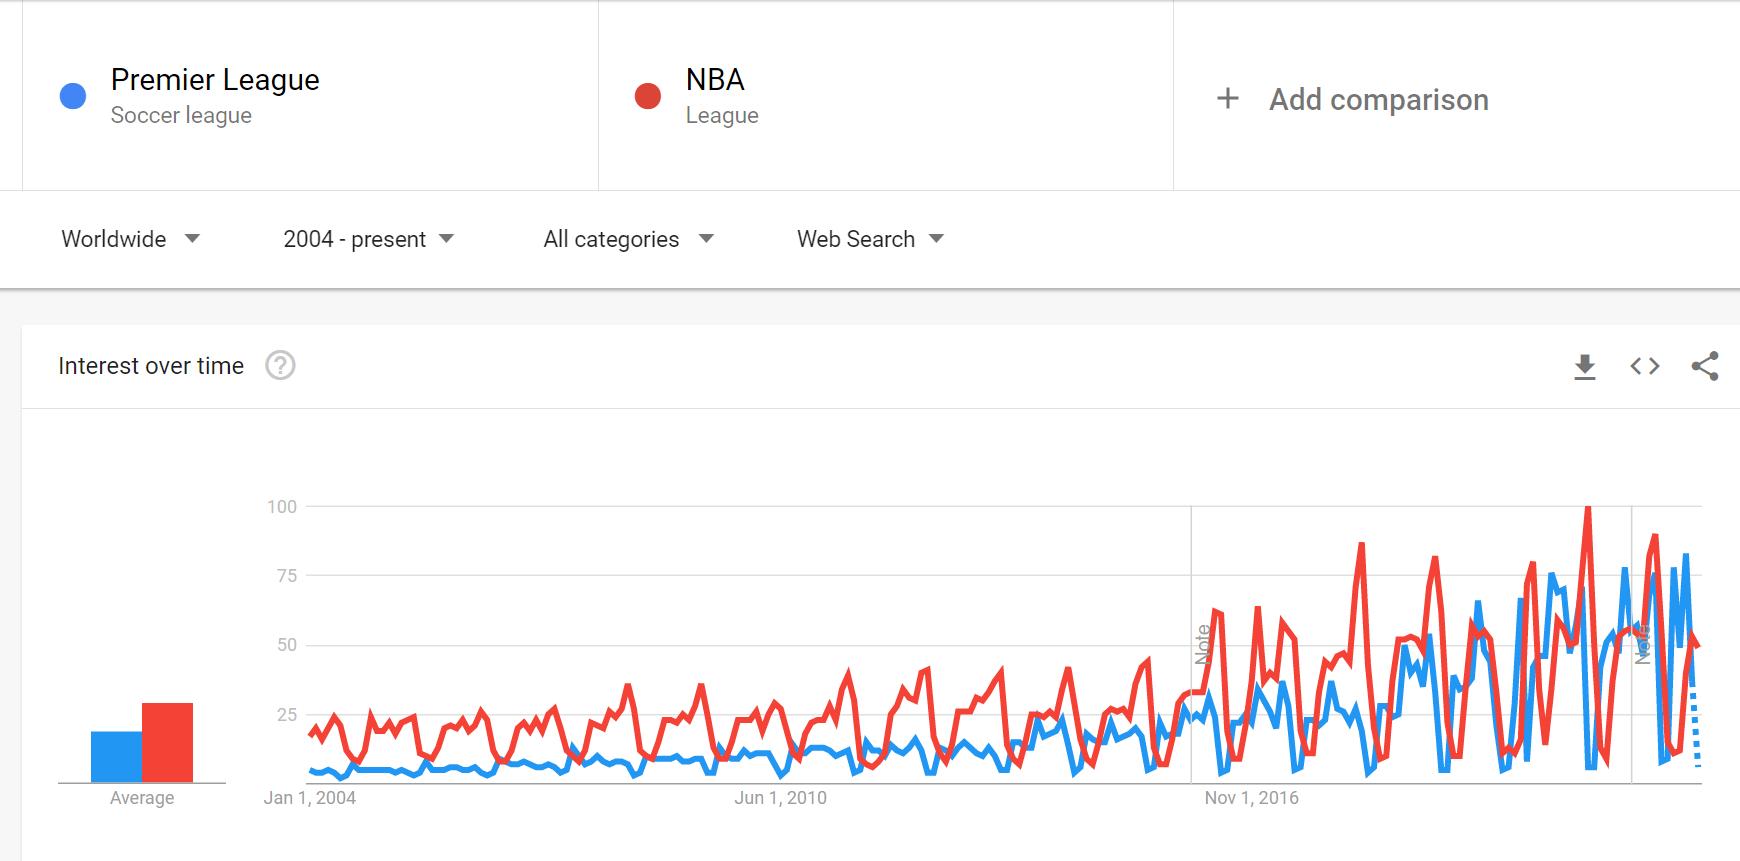
Task: Click the plus icon next to Add comparison
Action: (x=1227, y=98)
